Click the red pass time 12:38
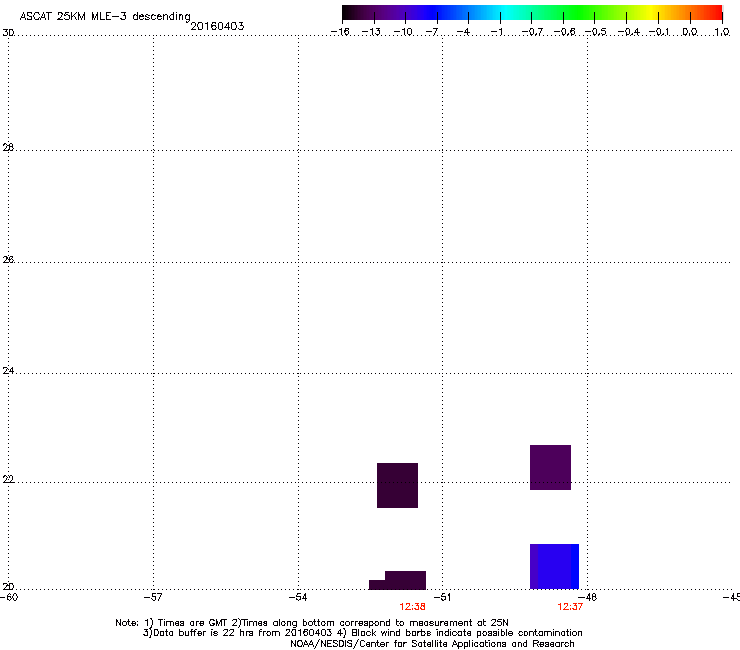This screenshot has height=650, width=740. (412, 607)
